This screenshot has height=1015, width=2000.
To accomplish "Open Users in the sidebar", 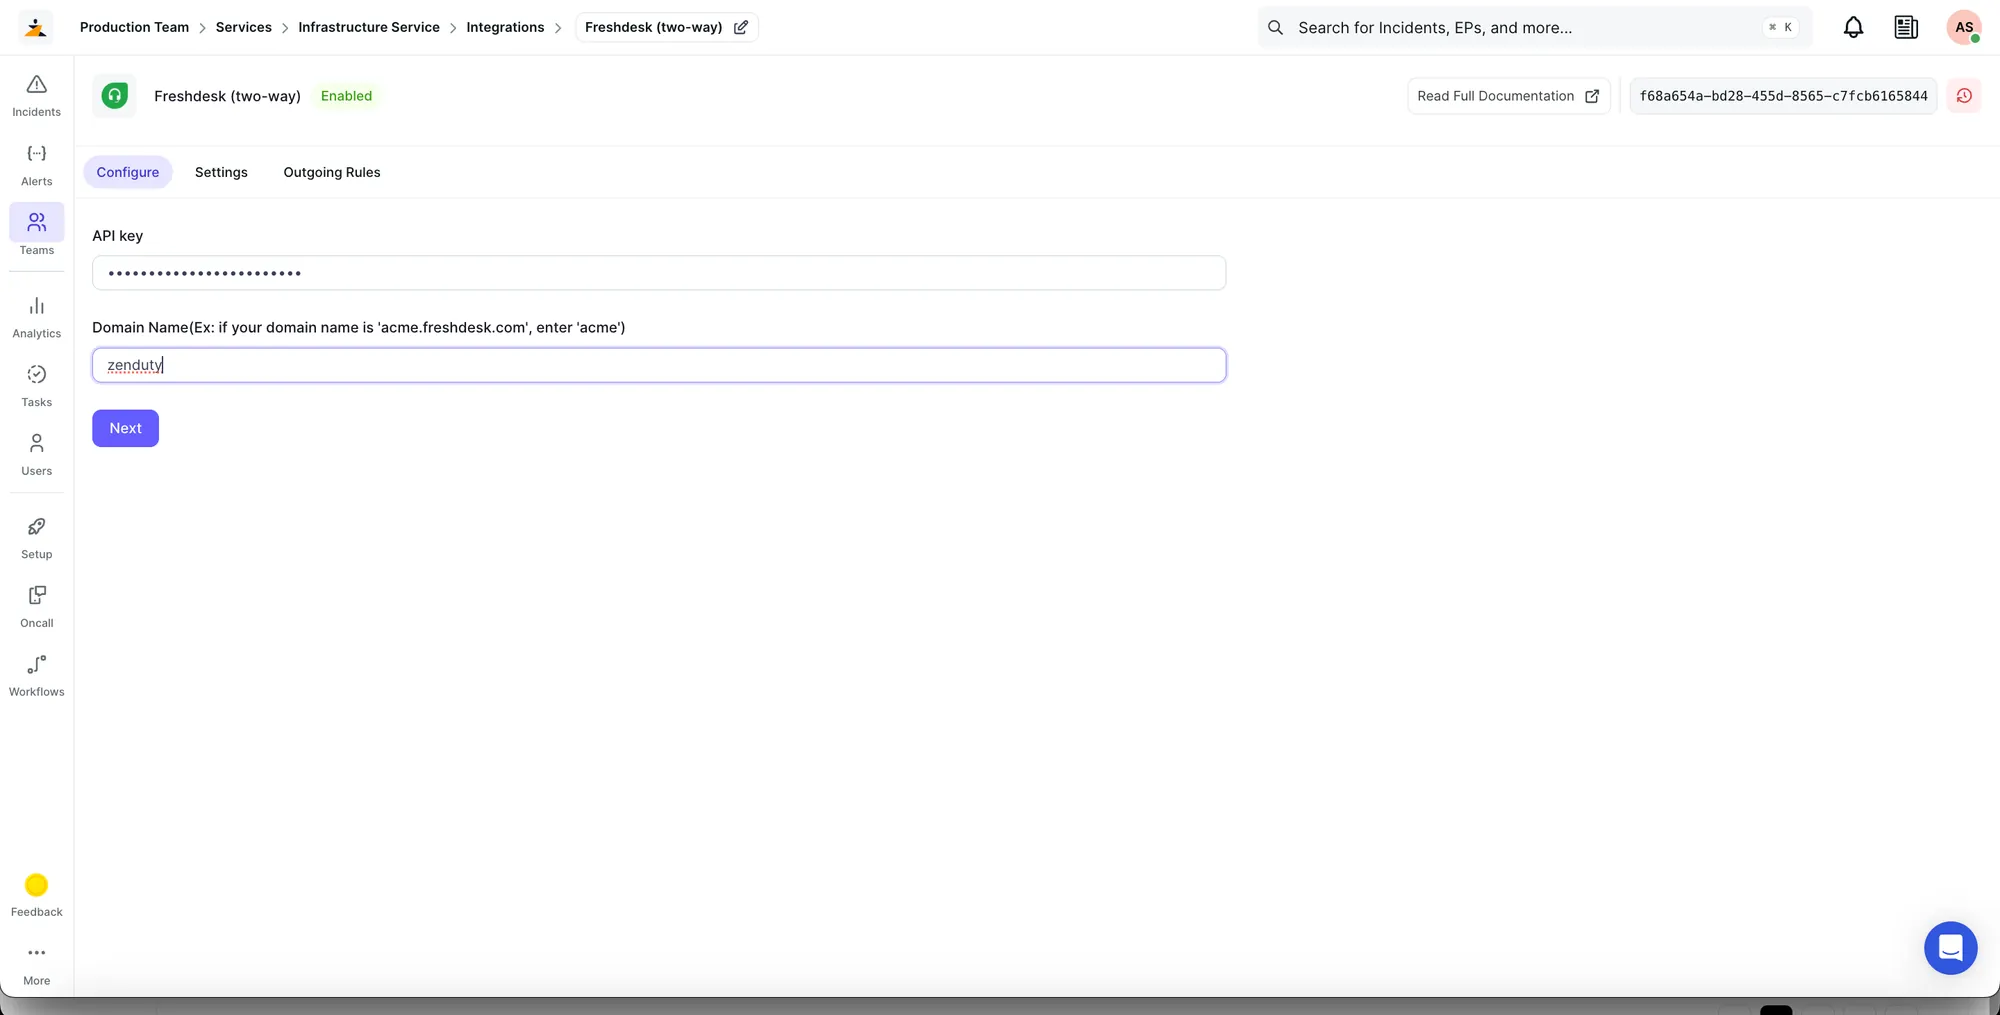I will point(36,455).
